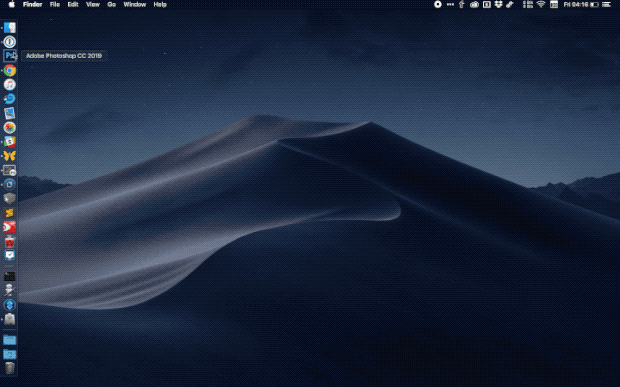The image size is (620, 387).
Task: Open Preview app in the Dock
Action: 9,113
